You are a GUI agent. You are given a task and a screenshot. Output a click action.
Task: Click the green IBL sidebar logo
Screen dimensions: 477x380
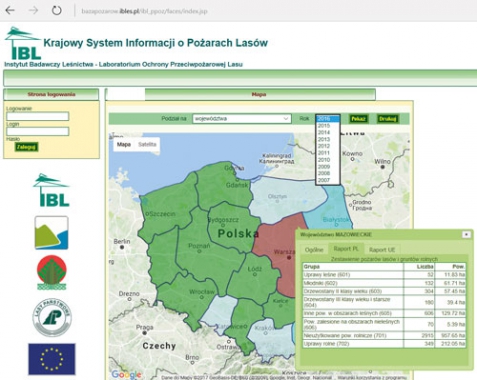click(x=51, y=190)
